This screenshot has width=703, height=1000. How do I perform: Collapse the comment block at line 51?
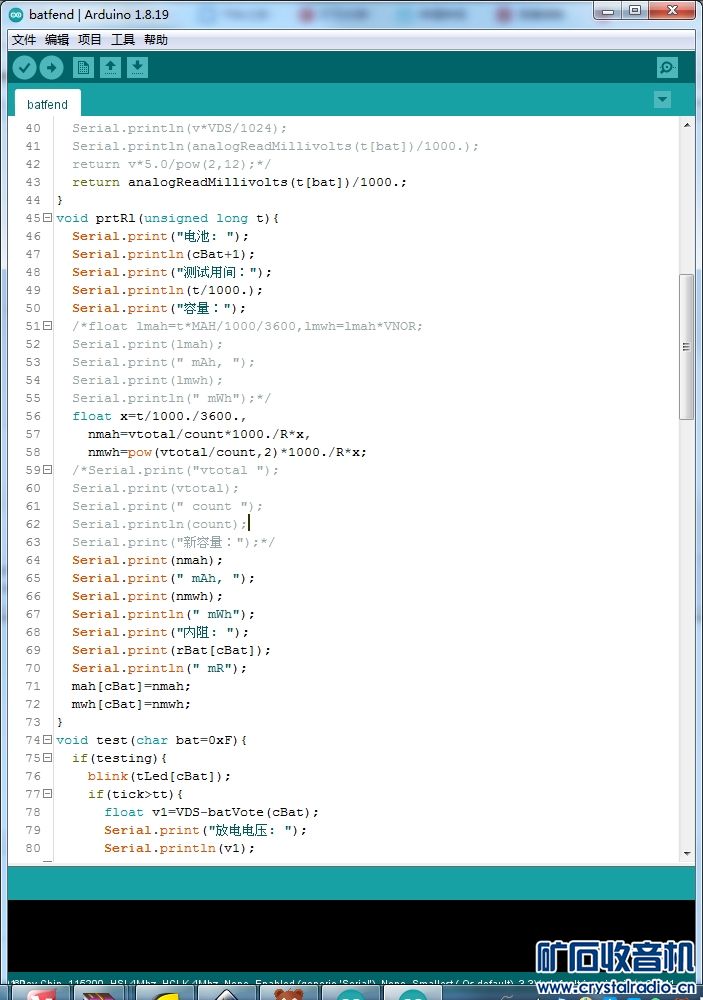[x=47, y=326]
